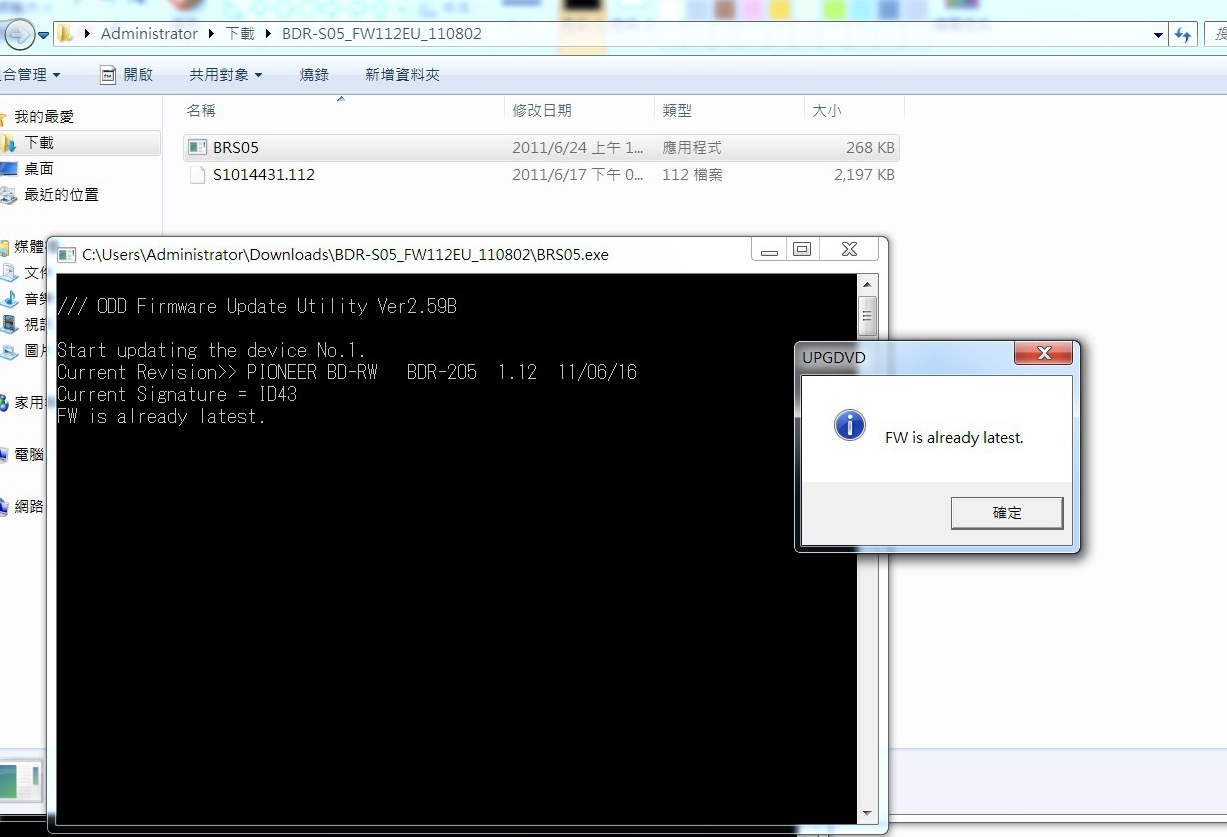Open the 共用對象 dropdown menu
1227x837 pixels.
(x=226, y=75)
